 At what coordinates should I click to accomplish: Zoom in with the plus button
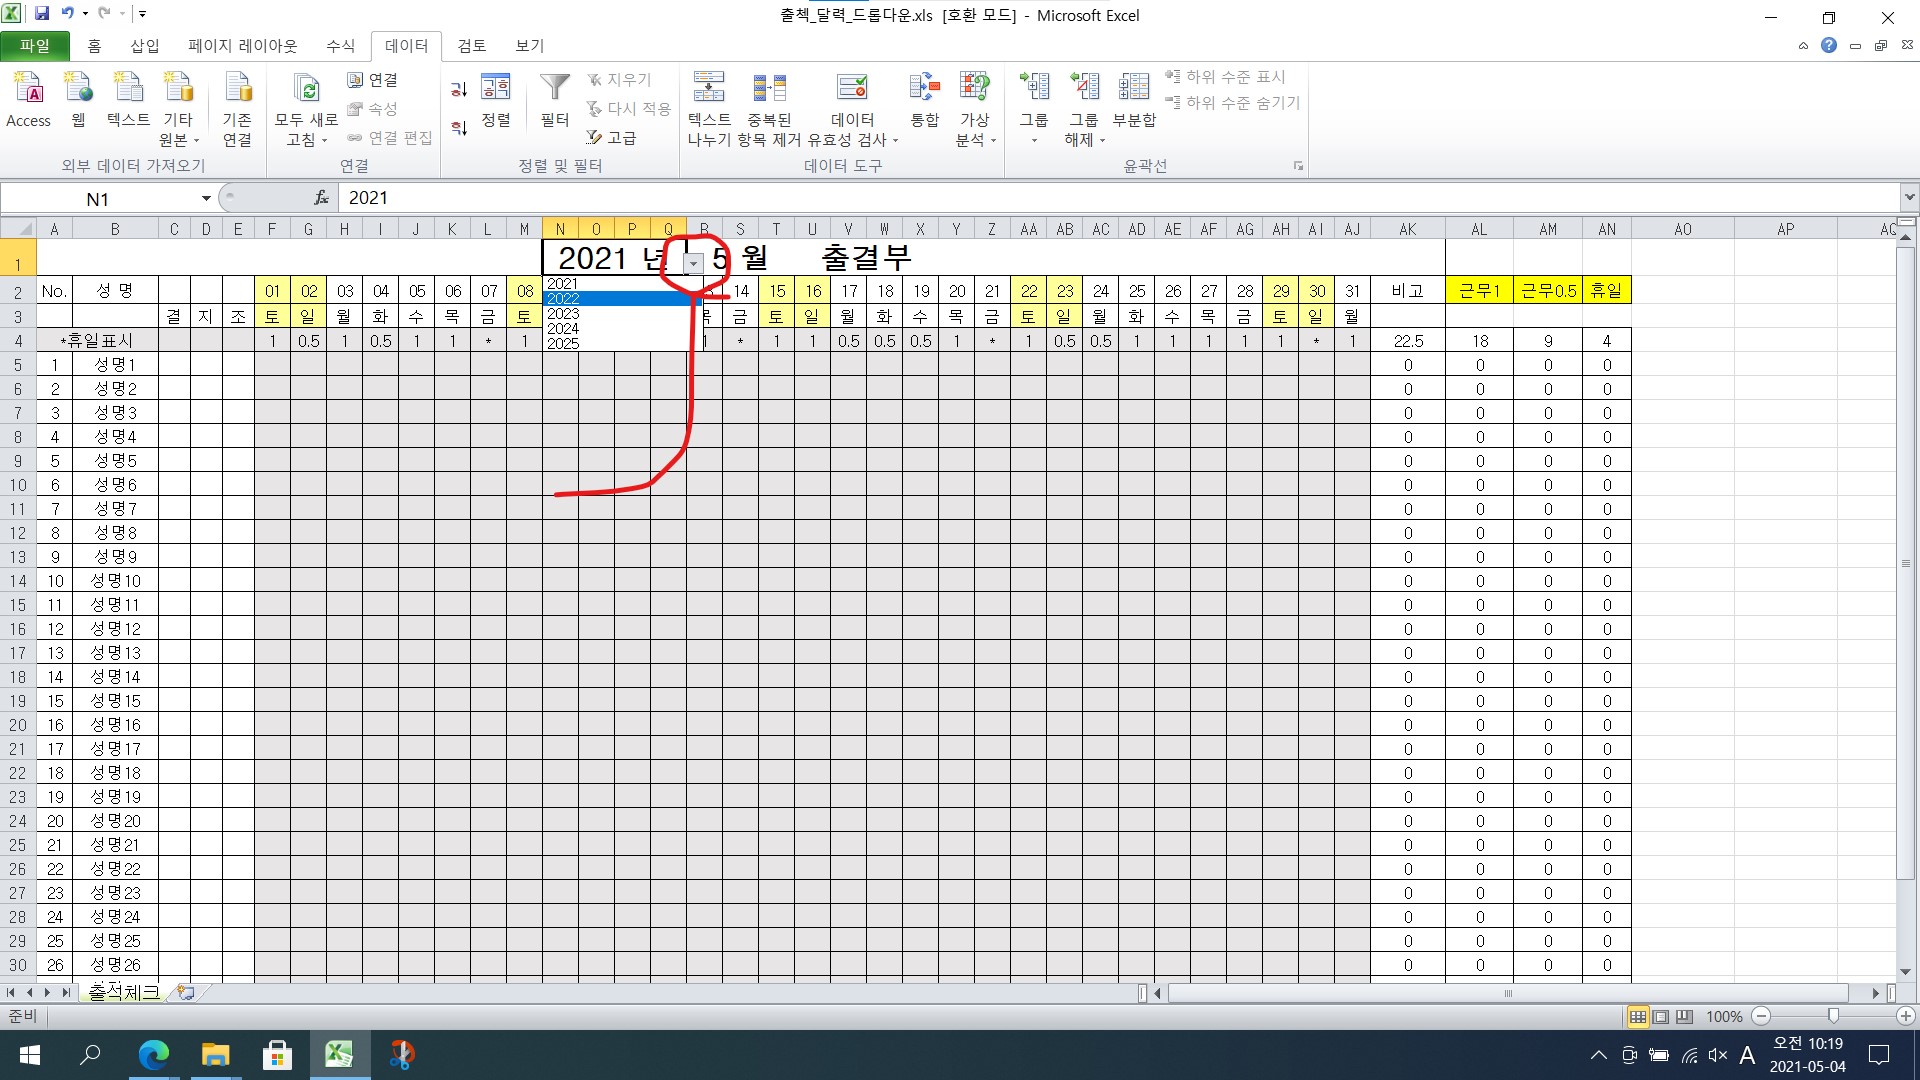click(1906, 1016)
